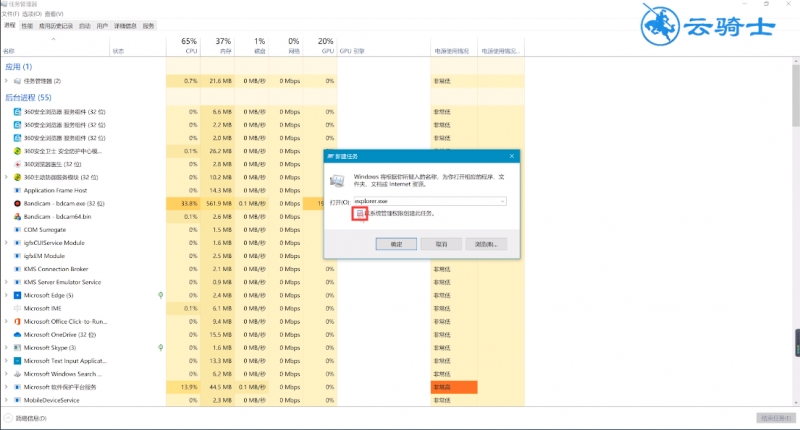The height and width of the screenshot is (430, 800).
Task: Switch to the 启动 tab
Action: pyautogui.click(x=85, y=26)
